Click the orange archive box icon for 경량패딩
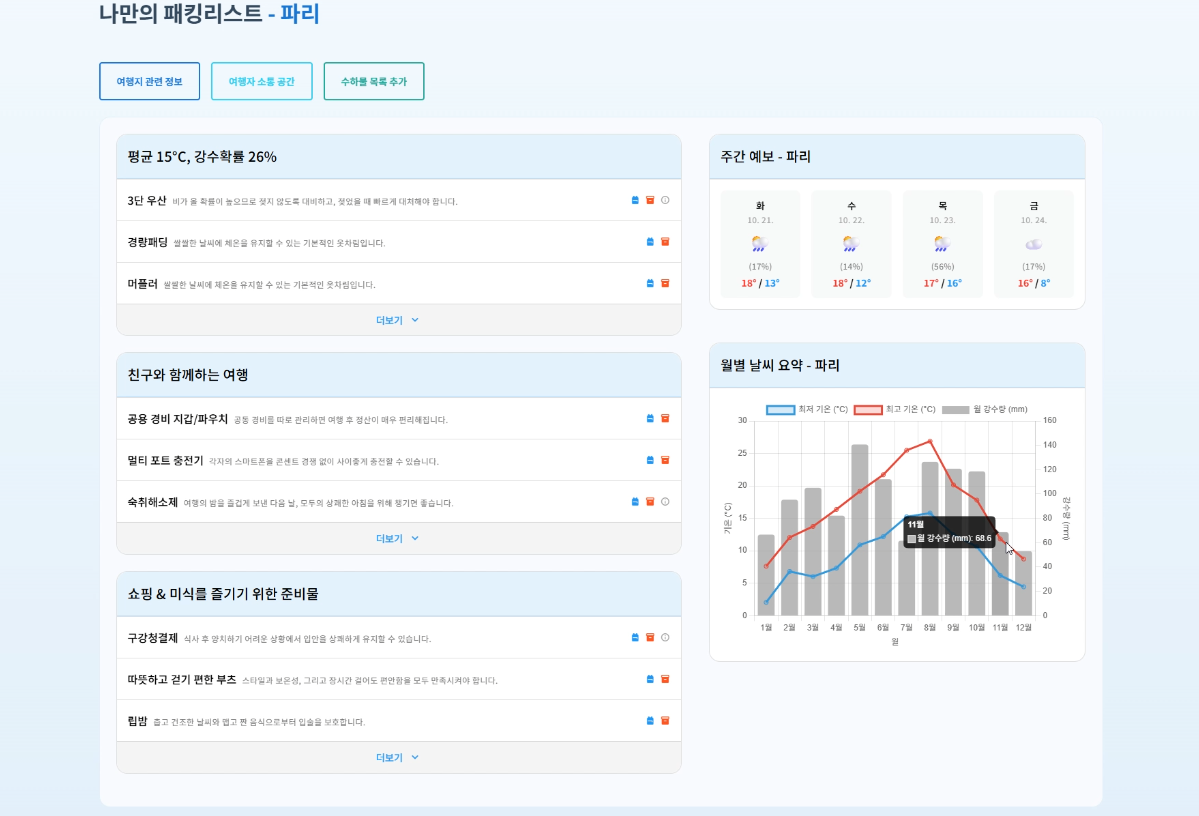Image resolution: width=1199 pixels, height=816 pixels. (665, 242)
